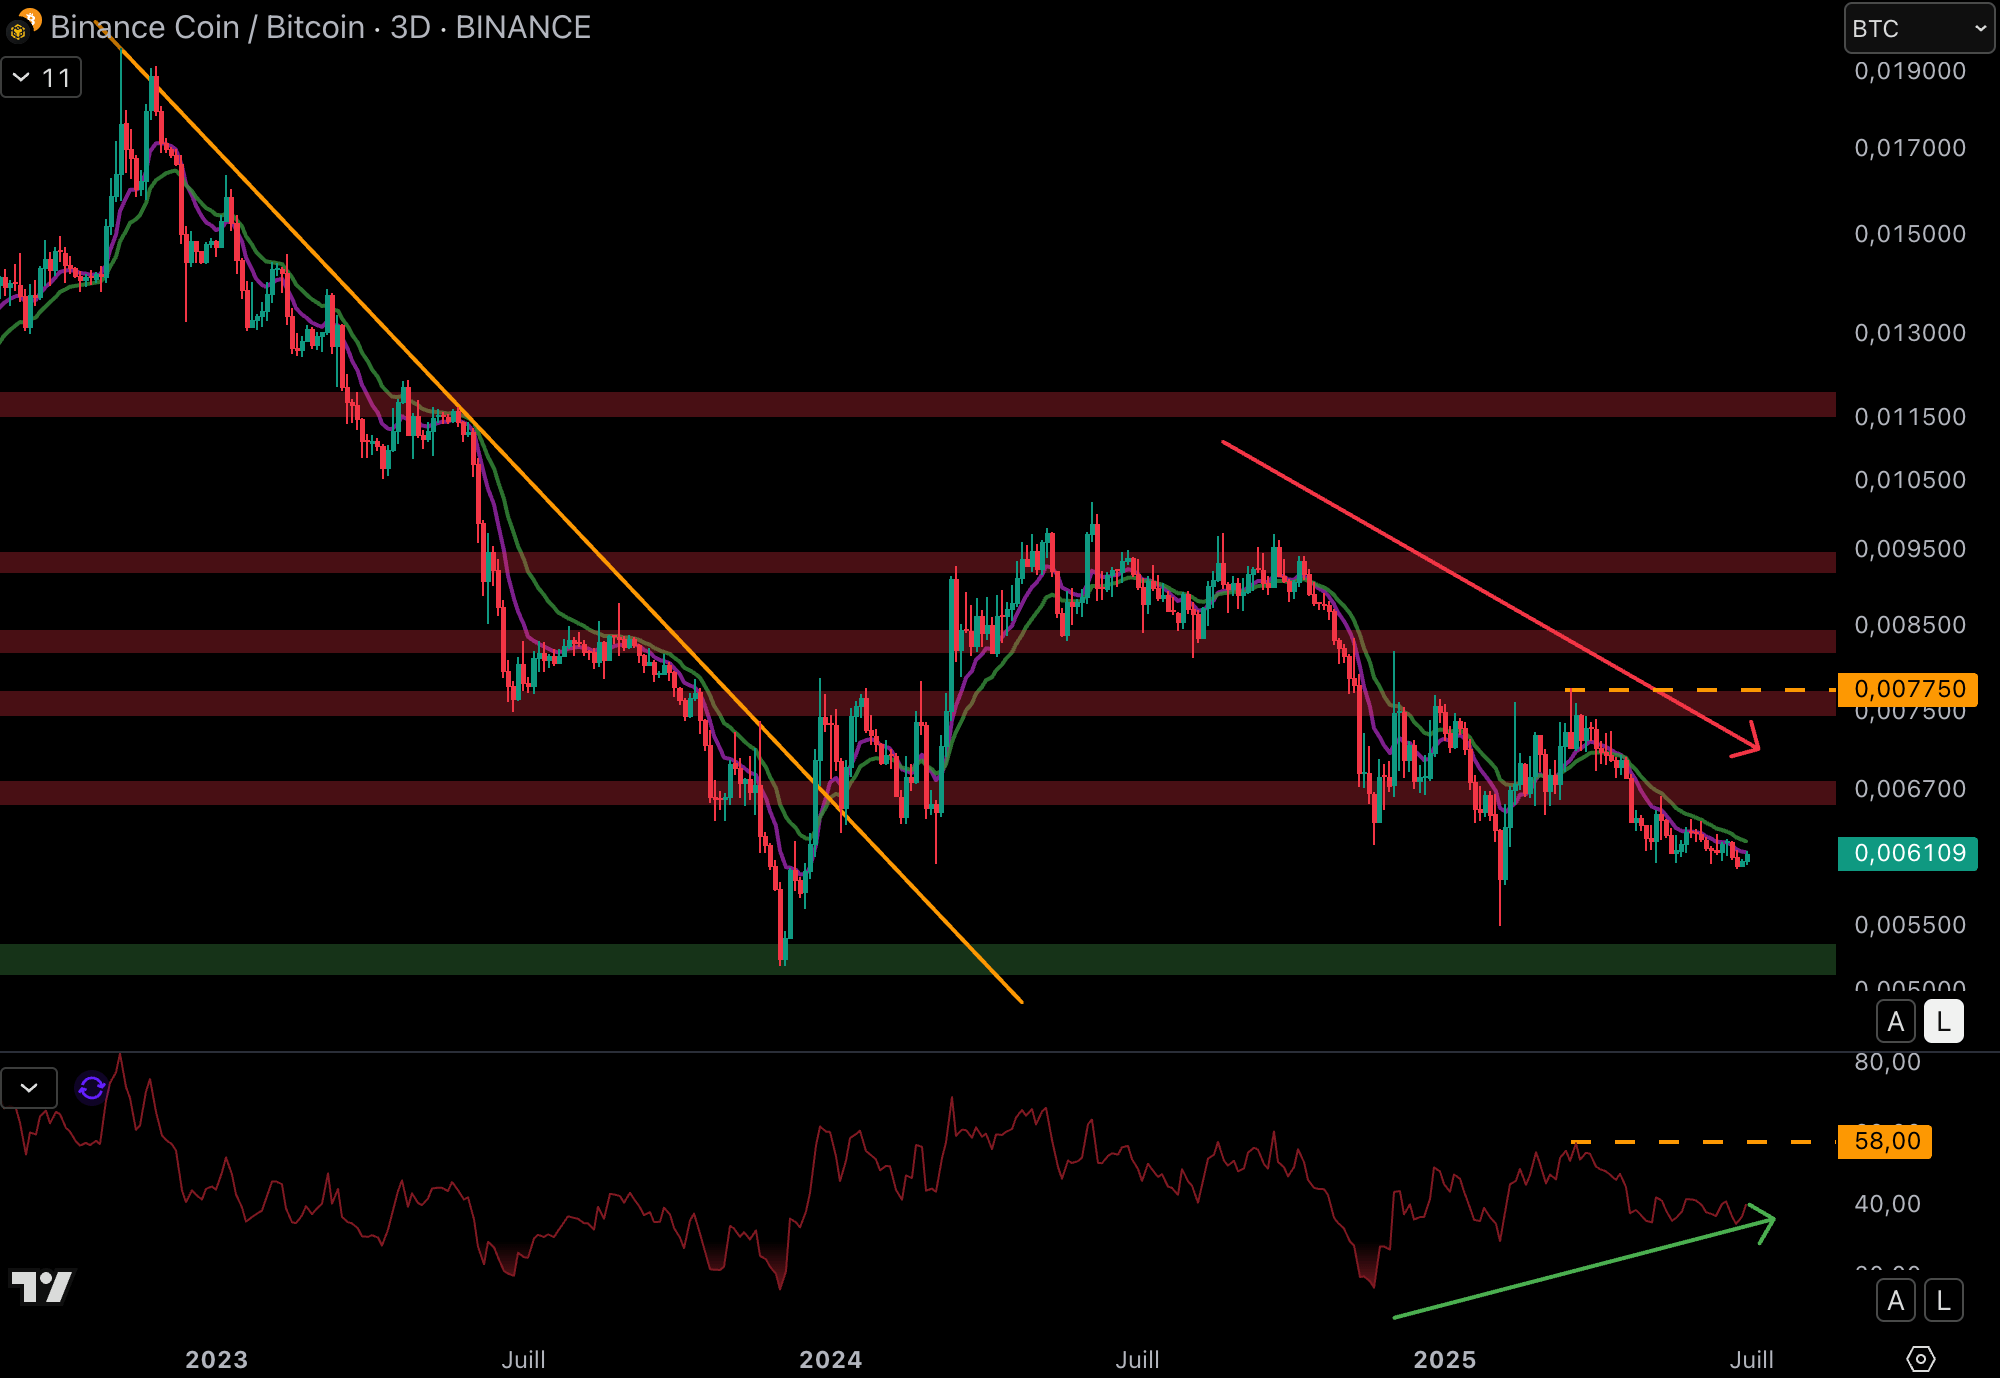Click the 2024 label on time axis
Screen dimensions: 2000x1378
click(831, 1359)
